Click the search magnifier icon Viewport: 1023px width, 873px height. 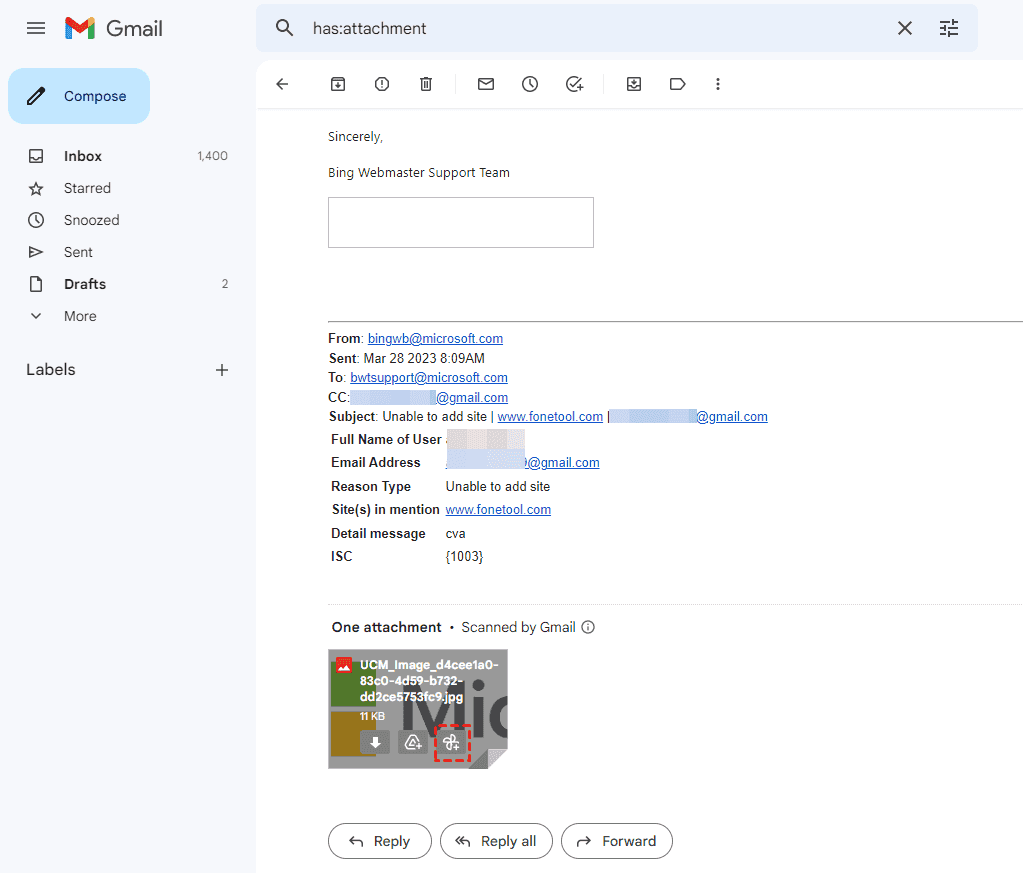(284, 28)
